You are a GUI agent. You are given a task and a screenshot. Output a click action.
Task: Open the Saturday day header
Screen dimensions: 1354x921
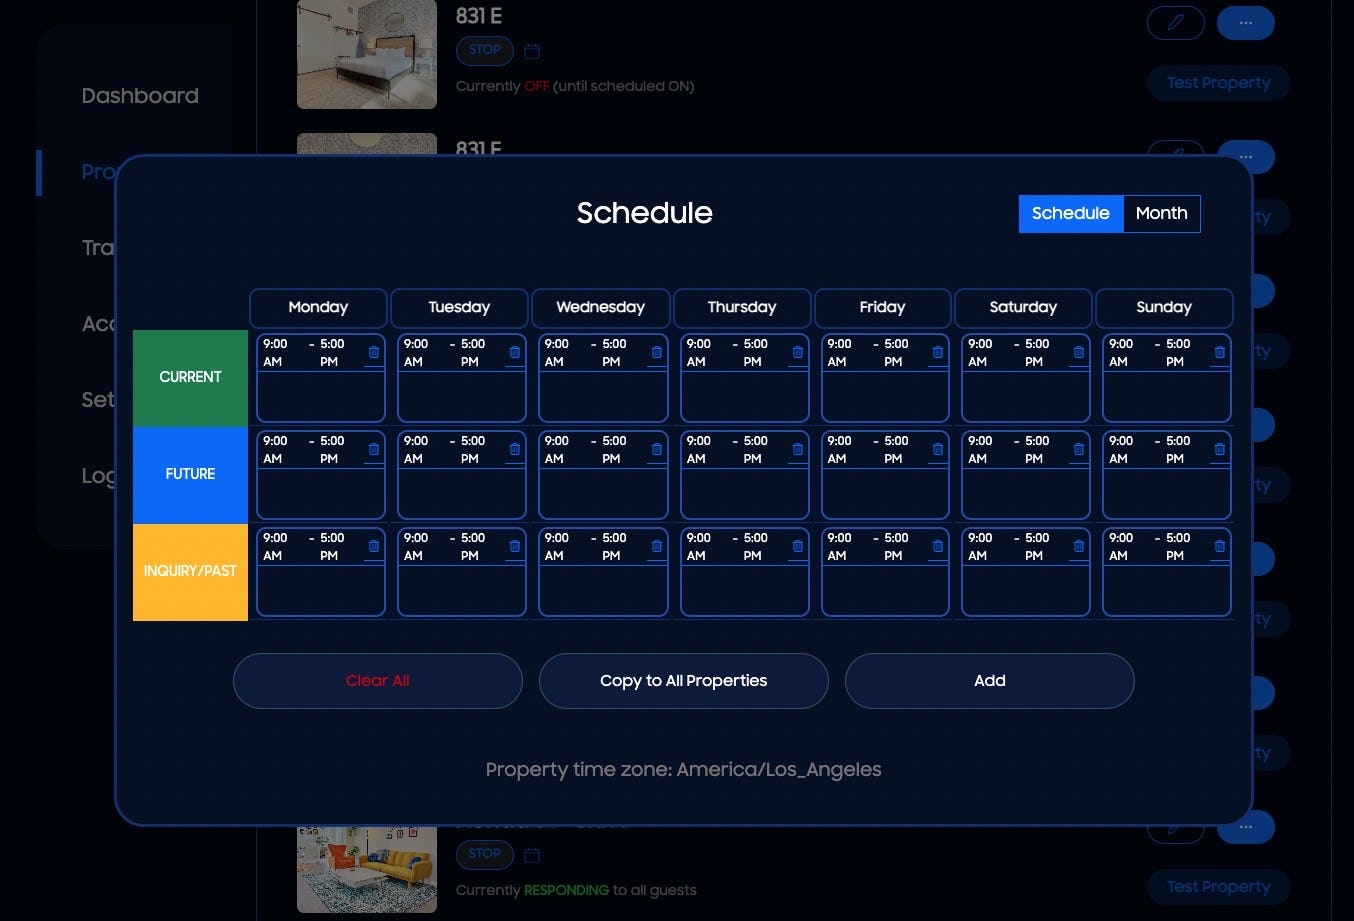[1023, 307]
